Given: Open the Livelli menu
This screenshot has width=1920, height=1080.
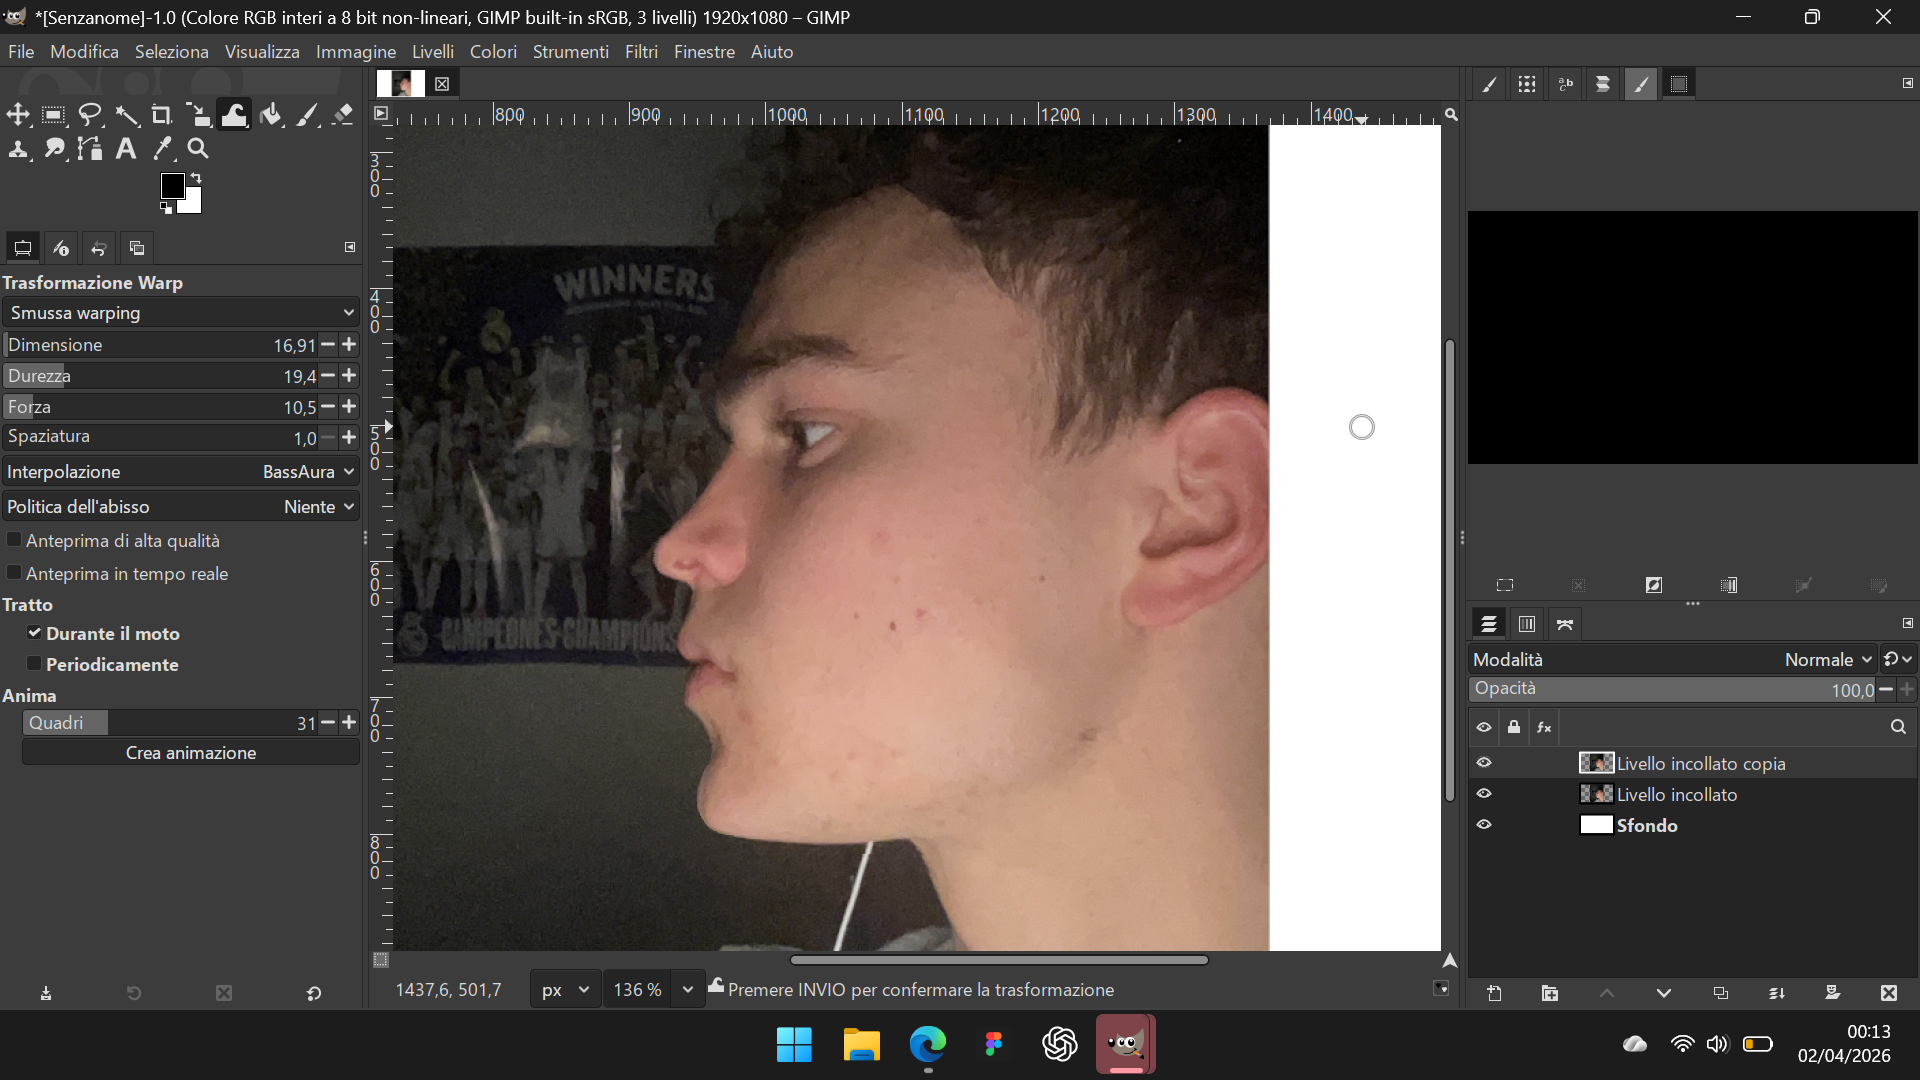Looking at the screenshot, I should [432, 52].
